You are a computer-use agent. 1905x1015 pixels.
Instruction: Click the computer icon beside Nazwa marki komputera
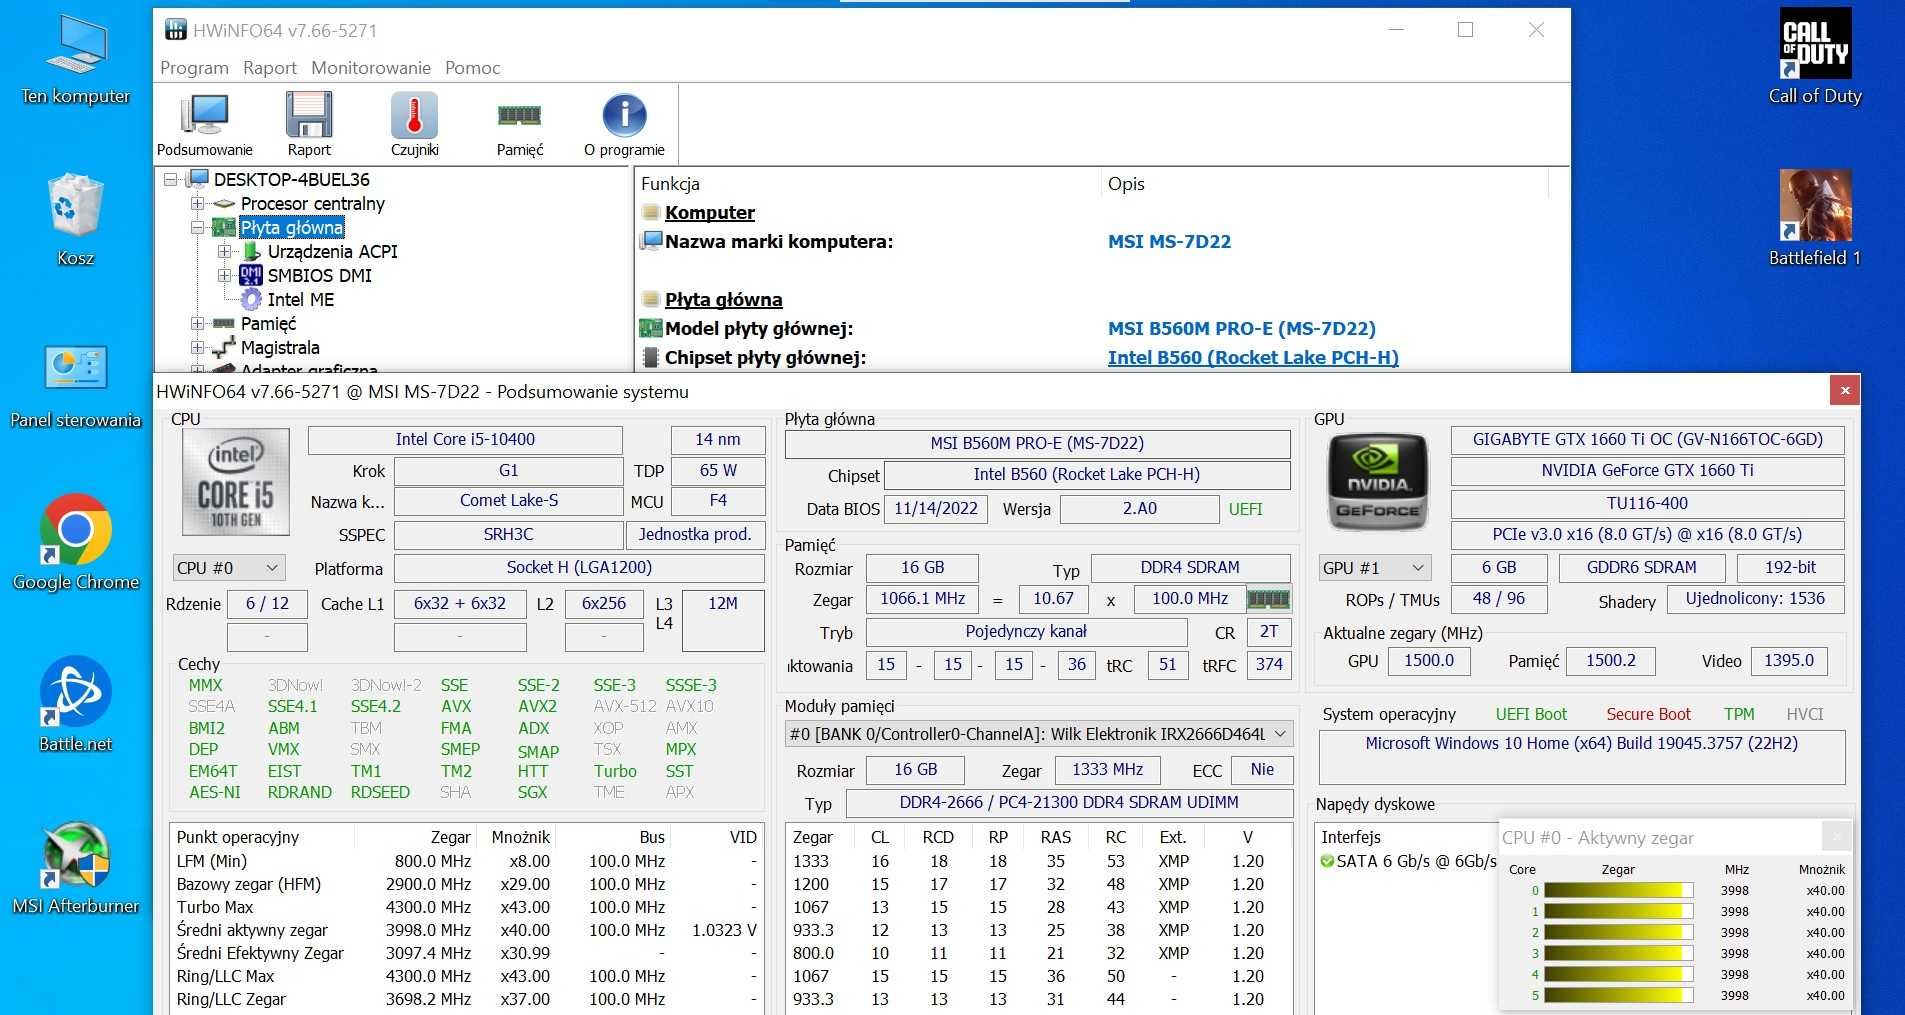coord(651,241)
